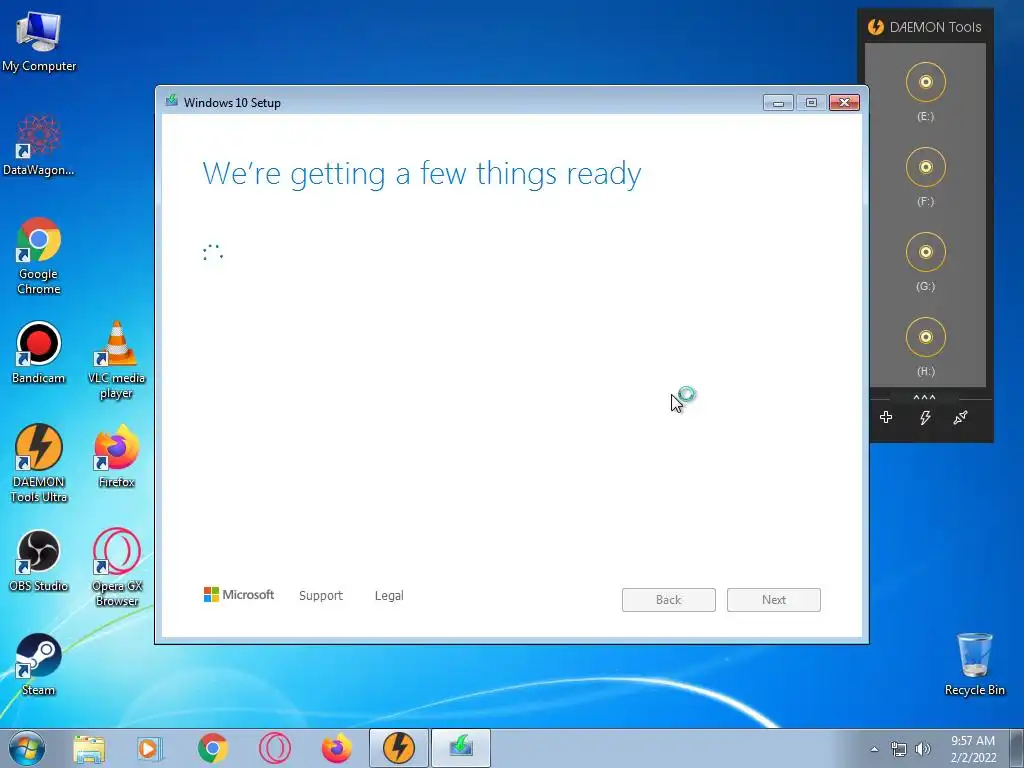Open the Recycle Bin
The width and height of the screenshot is (1024, 768).
click(974, 664)
